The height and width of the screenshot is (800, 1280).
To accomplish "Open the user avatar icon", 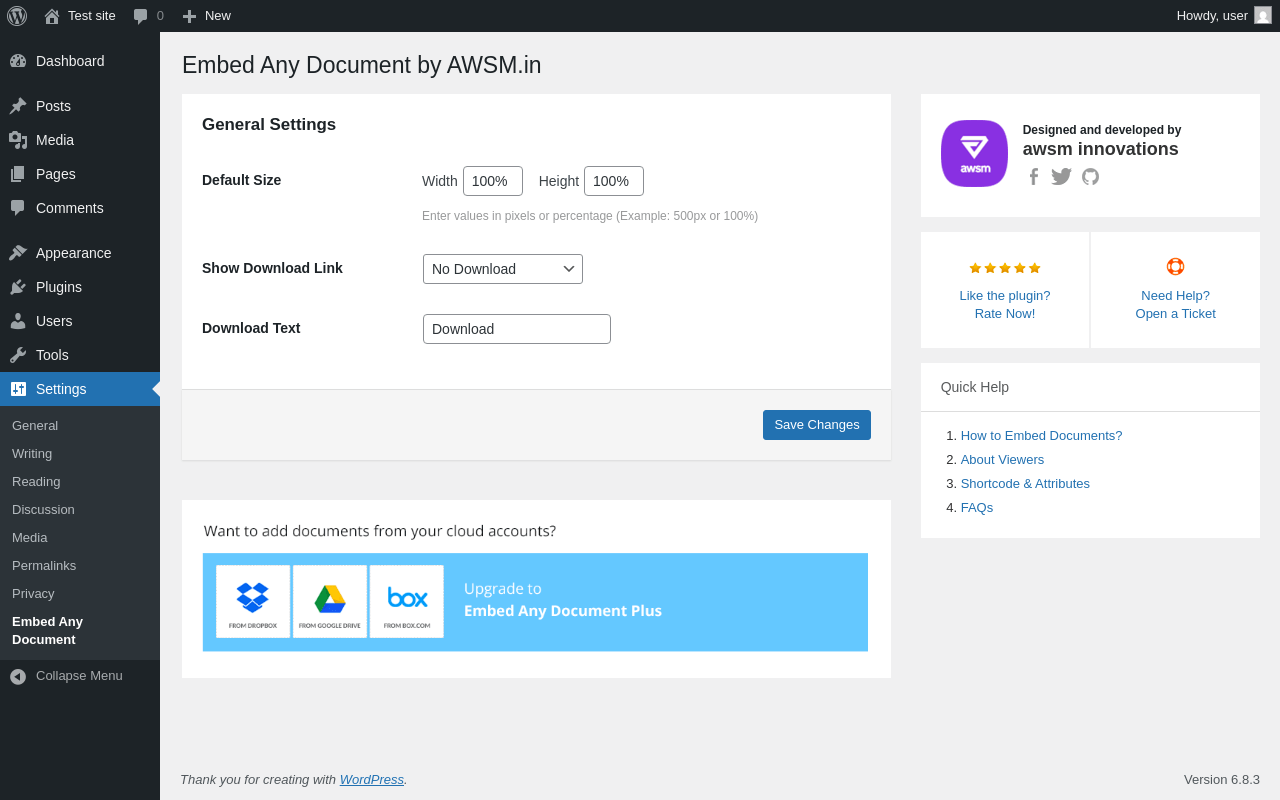I will click(1263, 15).
